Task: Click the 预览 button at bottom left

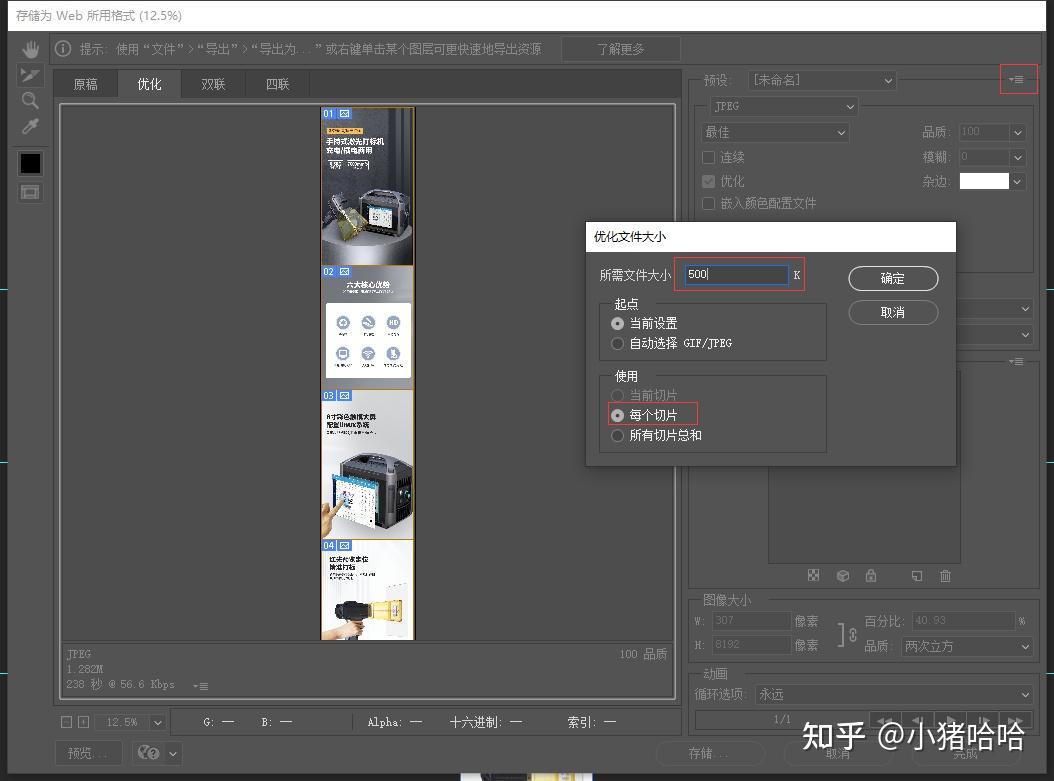Action: point(88,753)
